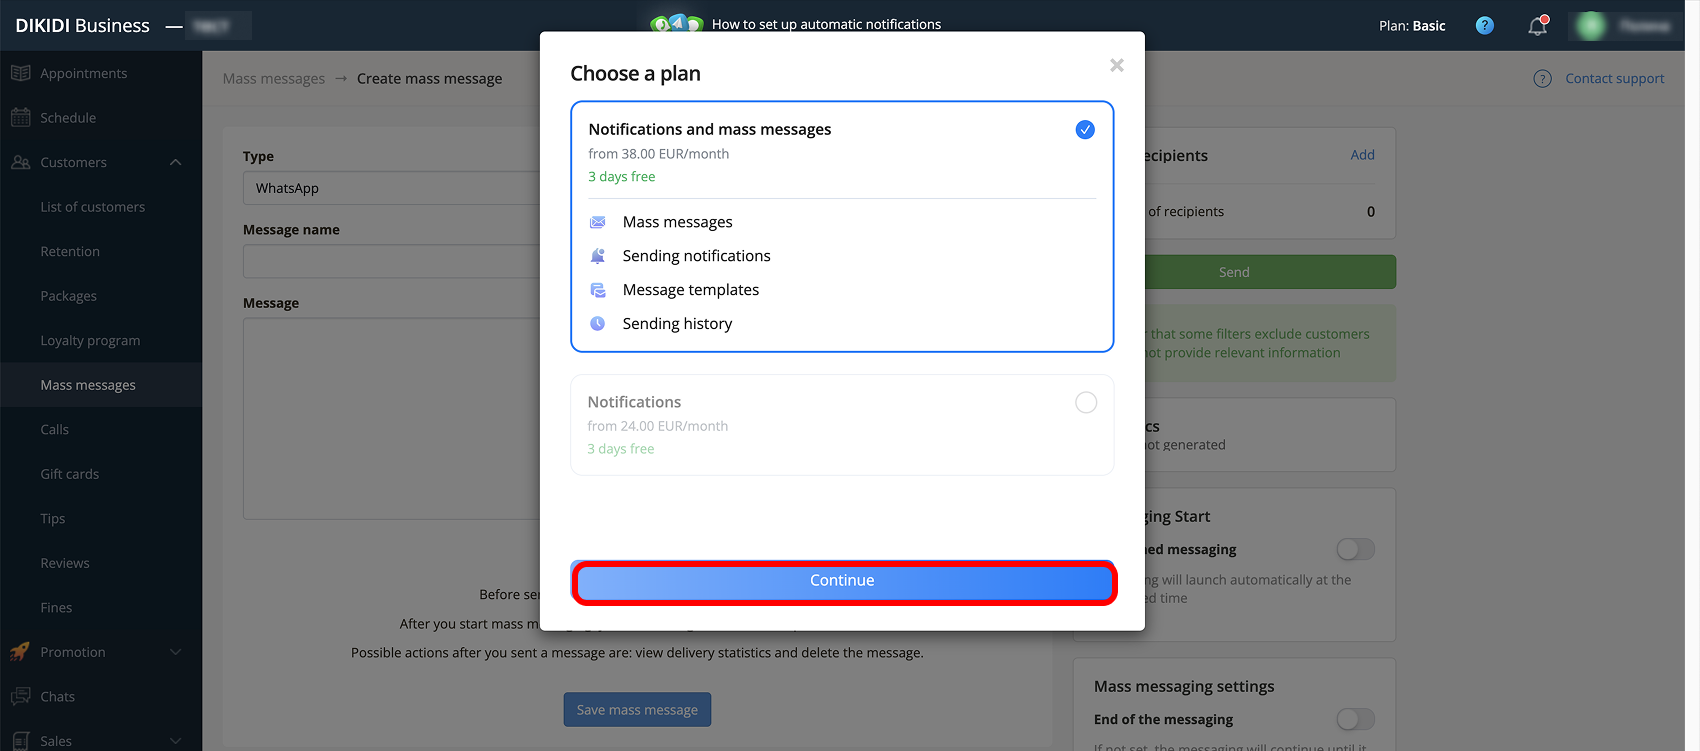Open the Appointments sidebar item
This screenshot has height=751, width=1700.
83,73
